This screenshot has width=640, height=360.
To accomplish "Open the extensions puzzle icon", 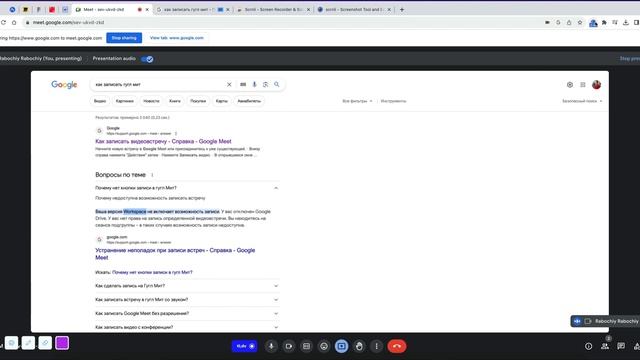I will tap(604, 22).
